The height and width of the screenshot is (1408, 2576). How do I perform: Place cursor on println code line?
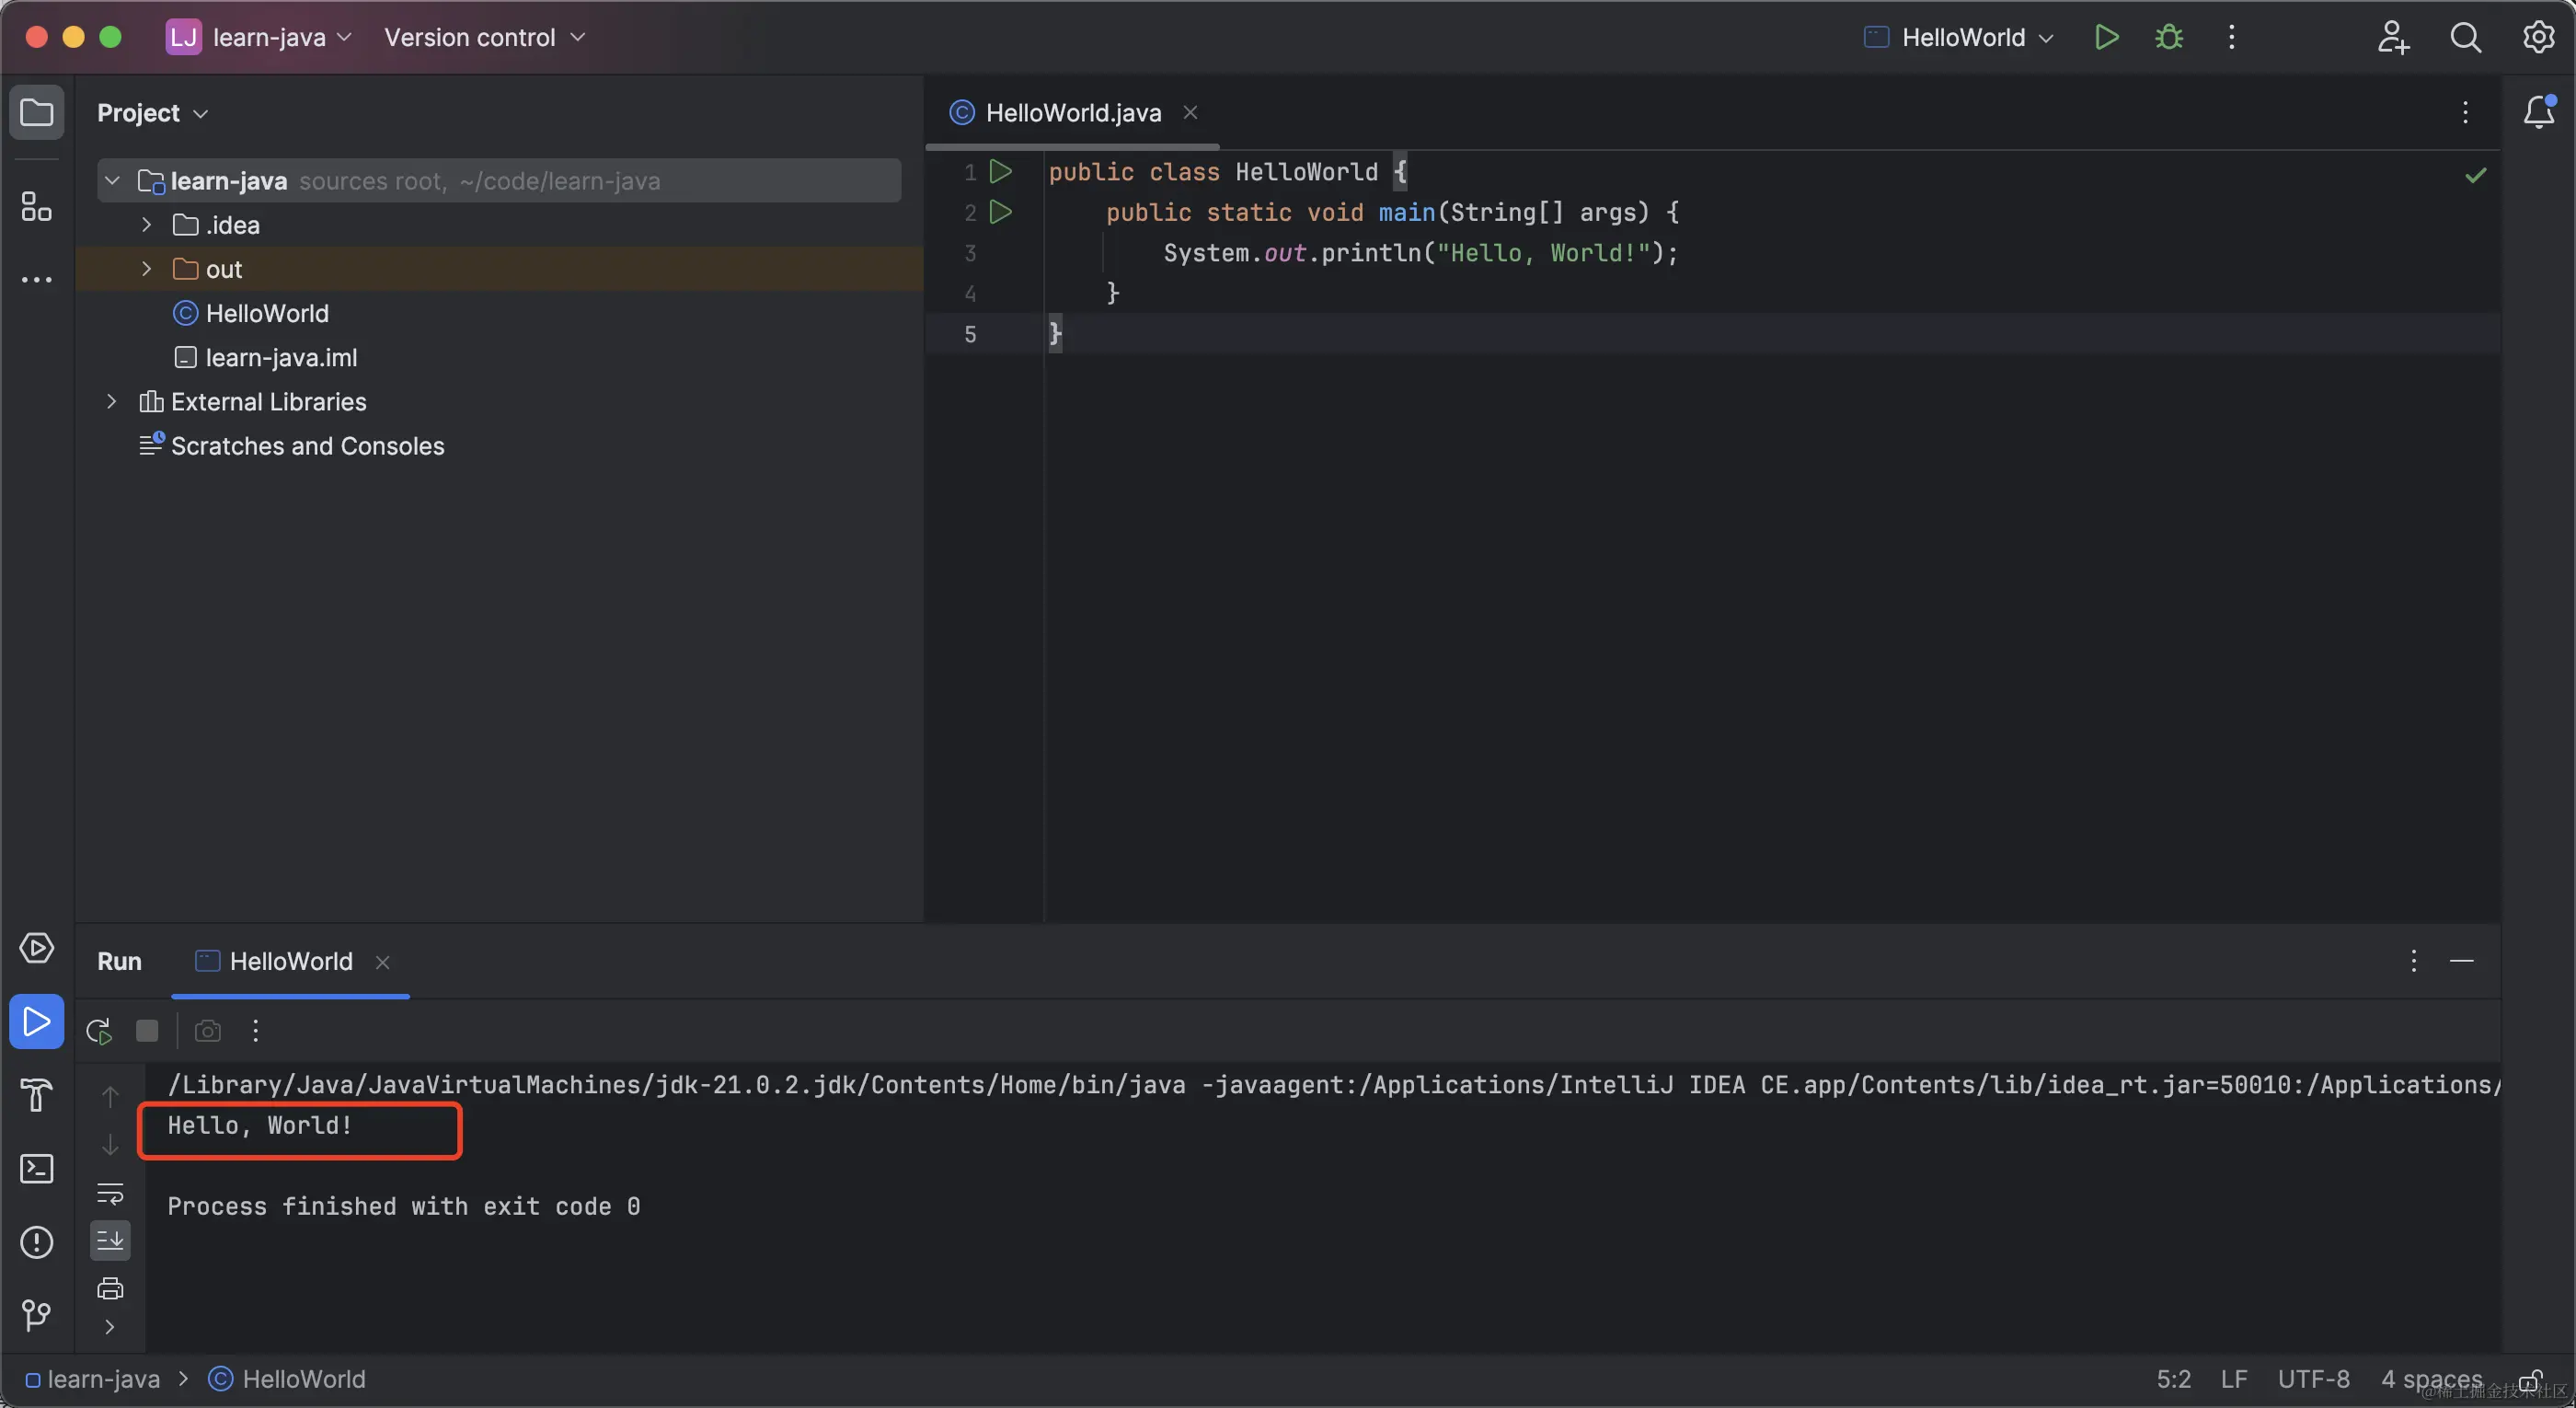click(1420, 253)
